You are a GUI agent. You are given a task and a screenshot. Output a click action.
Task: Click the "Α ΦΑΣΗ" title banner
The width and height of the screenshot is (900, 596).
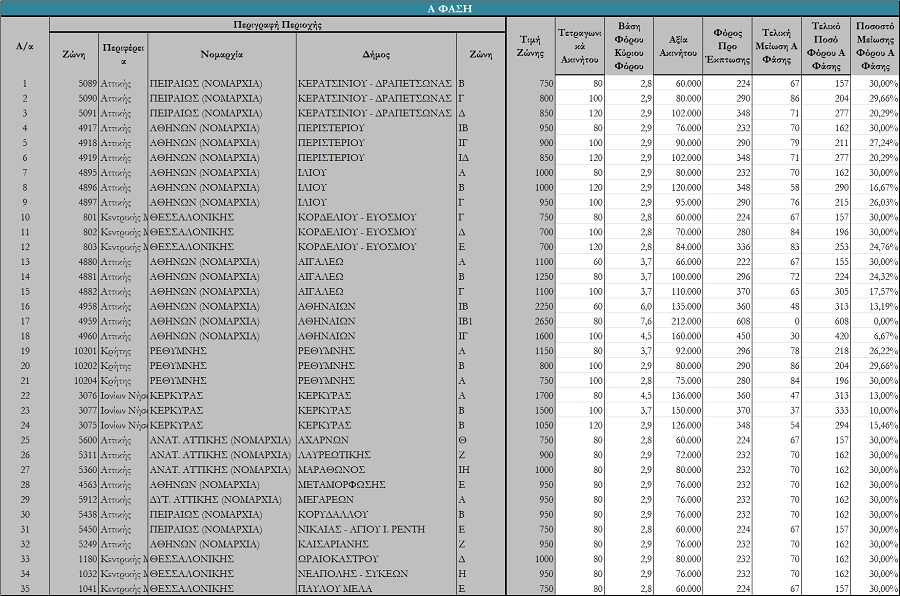click(450, 8)
